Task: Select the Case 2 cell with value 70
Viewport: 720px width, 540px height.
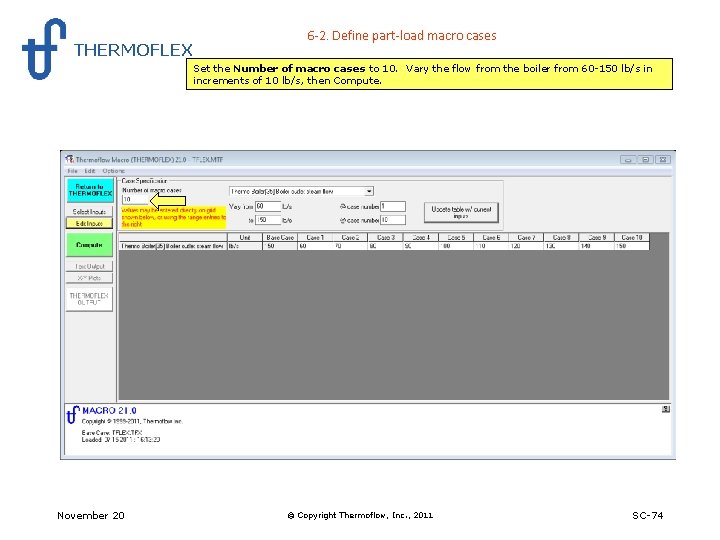Action: (x=350, y=246)
